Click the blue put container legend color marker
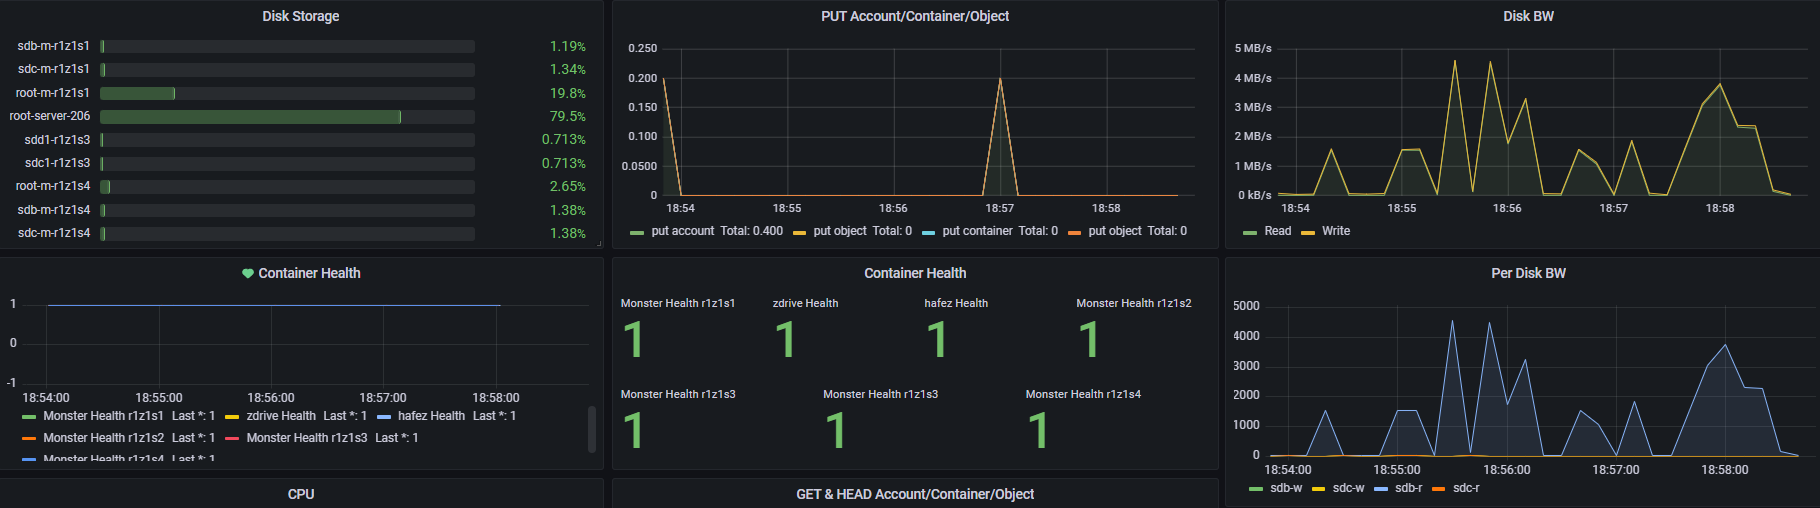The height and width of the screenshot is (508, 1820). [928, 232]
